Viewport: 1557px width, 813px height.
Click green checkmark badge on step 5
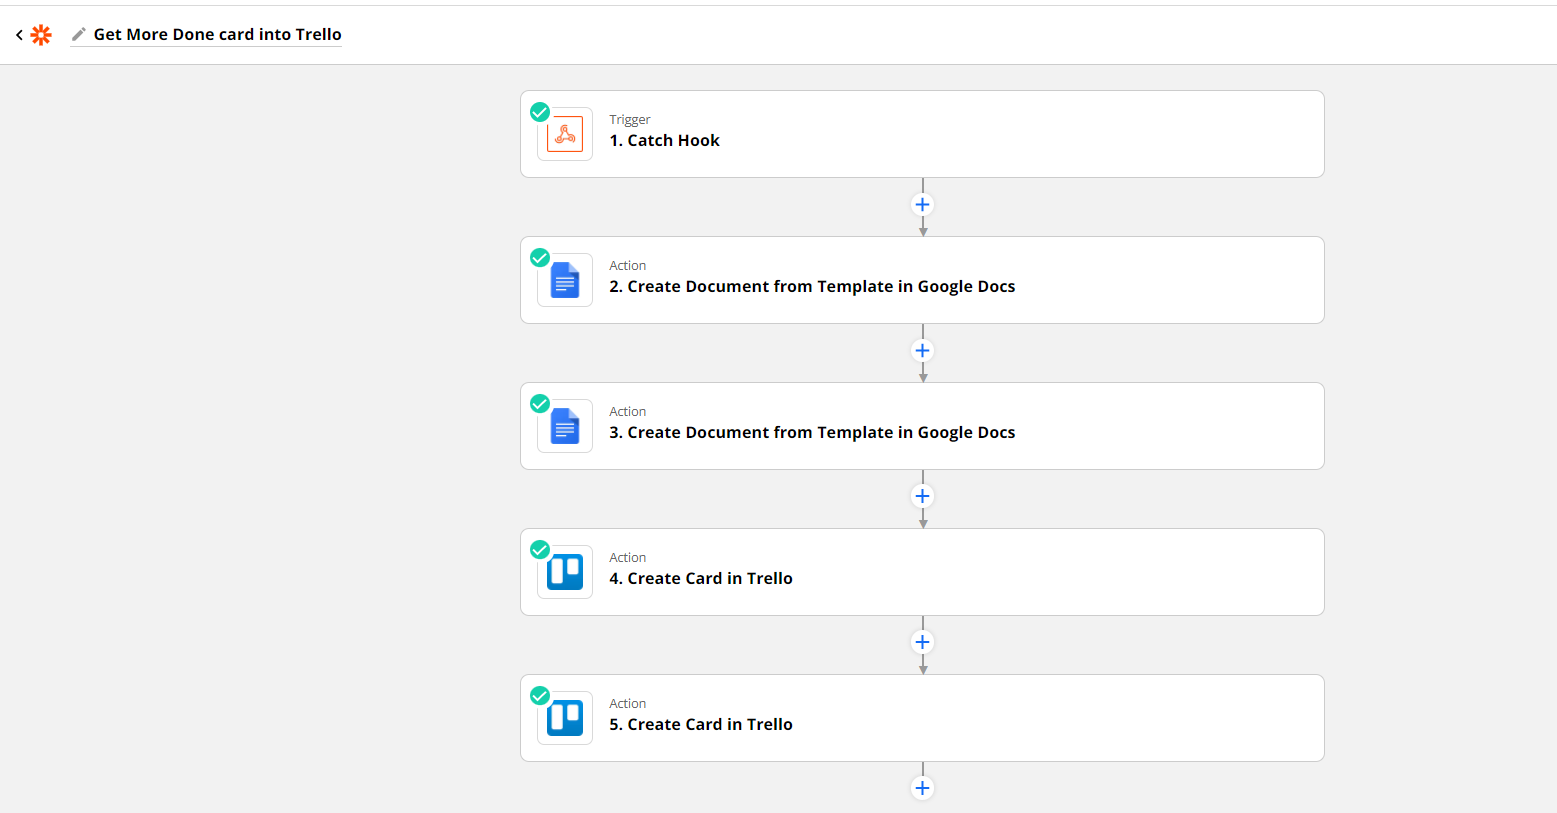[540, 696]
